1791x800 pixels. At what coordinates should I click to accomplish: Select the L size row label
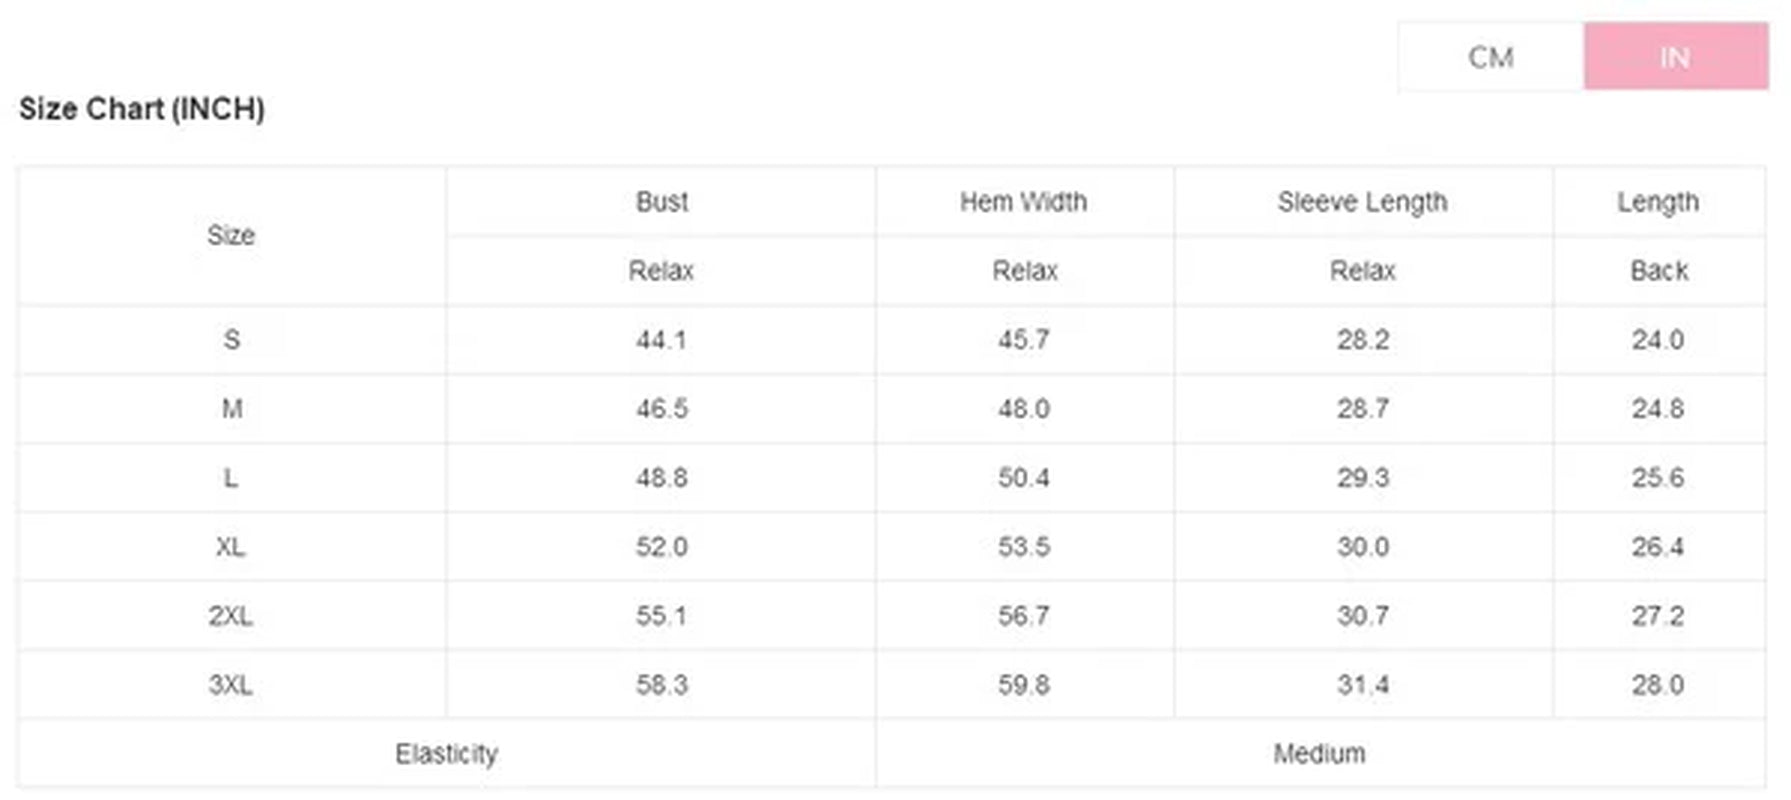(x=231, y=478)
